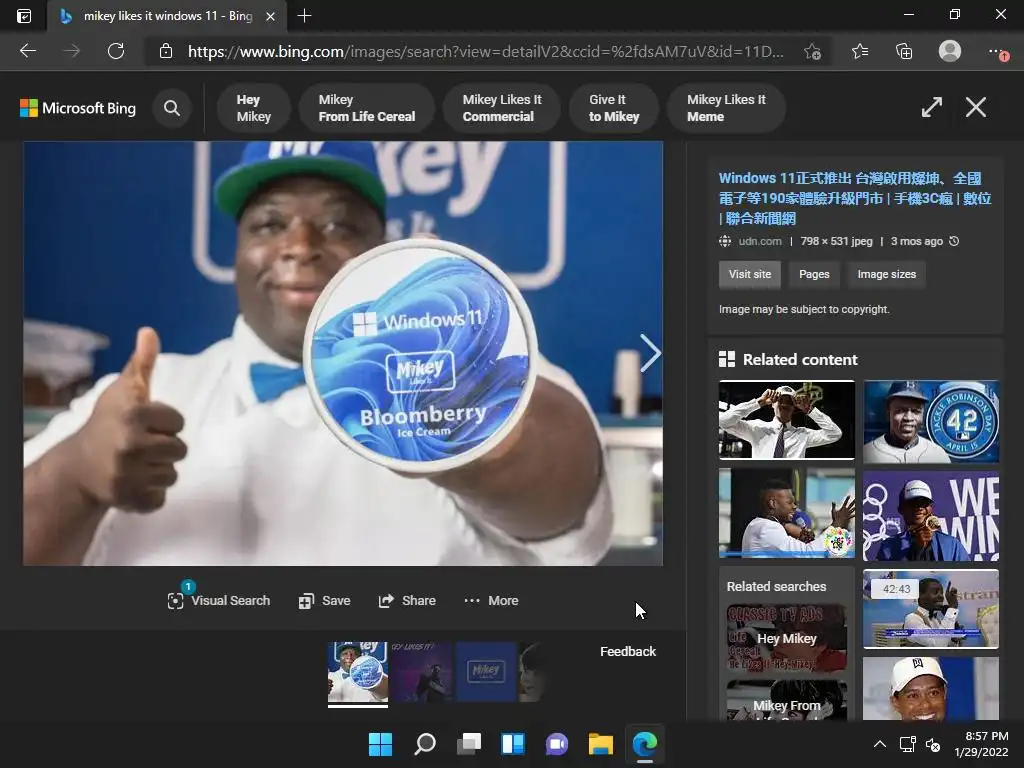Select the purple filmstrip thumbnail
Image resolution: width=1024 pixels, height=768 pixels.
422,672
